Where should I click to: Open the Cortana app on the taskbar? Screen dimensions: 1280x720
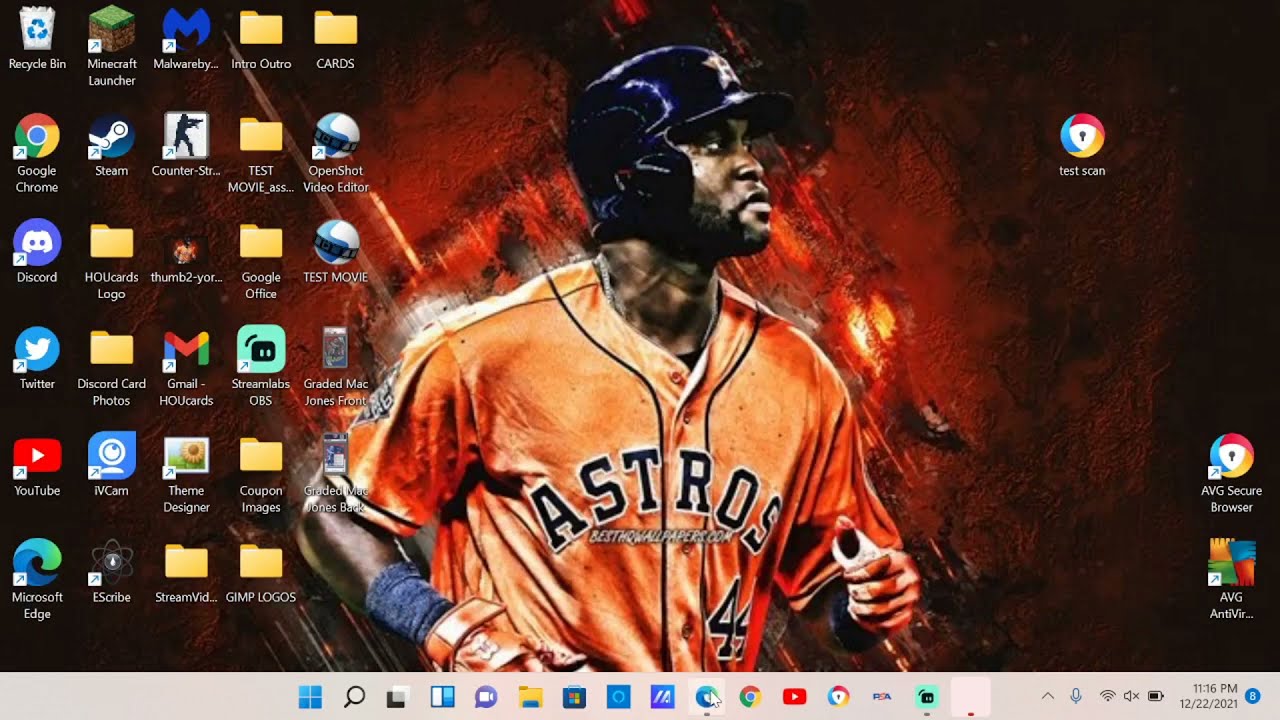tap(618, 697)
